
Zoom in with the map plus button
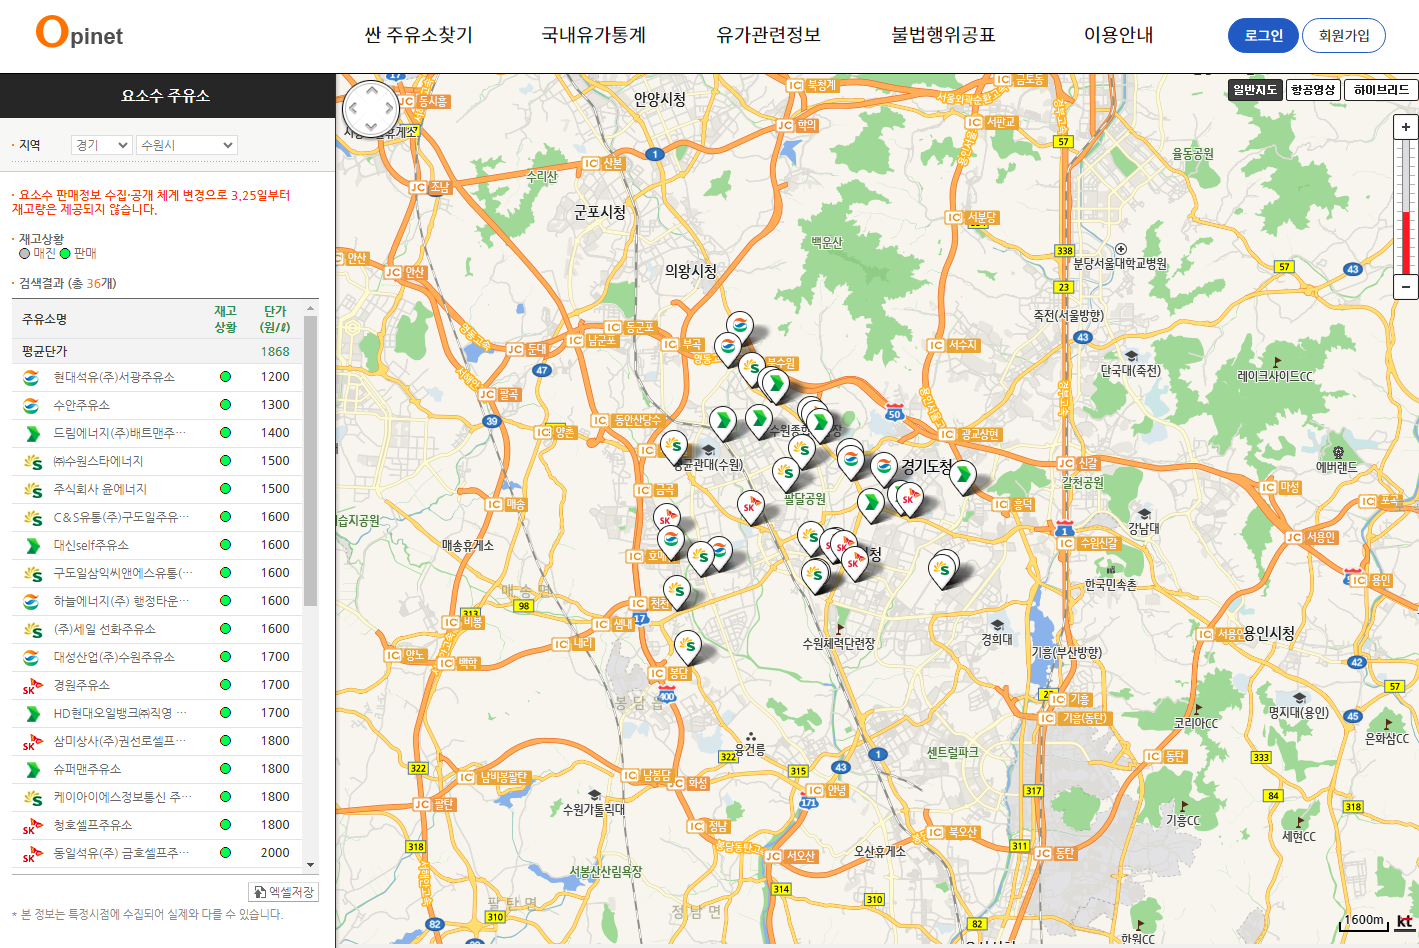(1406, 127)
